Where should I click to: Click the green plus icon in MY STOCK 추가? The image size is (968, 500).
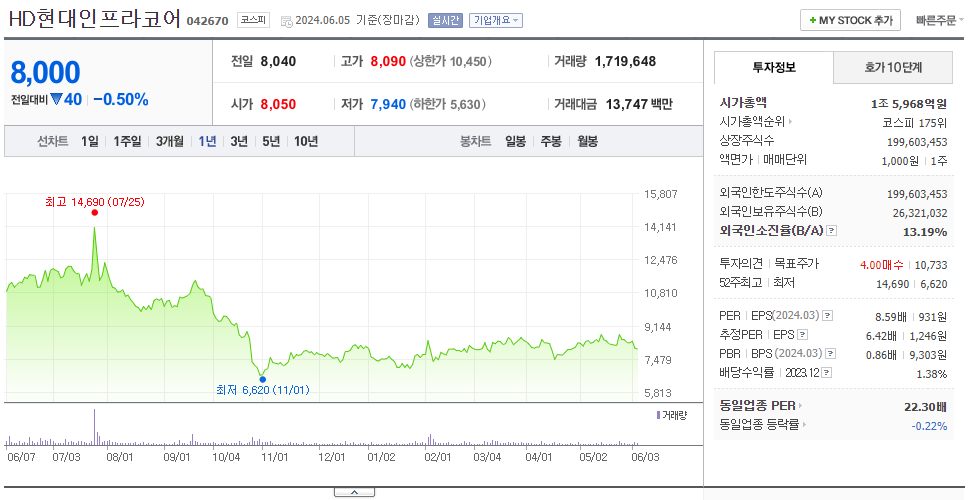tap(812, 20)
